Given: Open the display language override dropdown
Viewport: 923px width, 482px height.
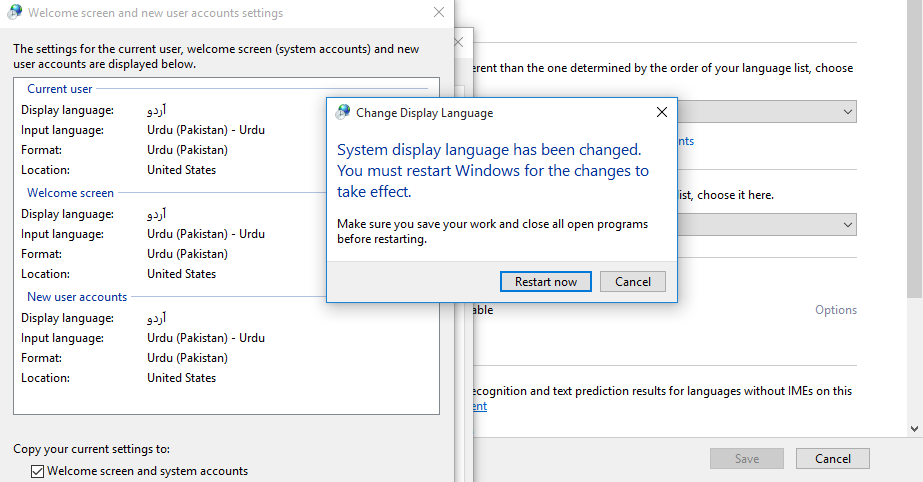Looking at the screenshot, I should 767,111.
